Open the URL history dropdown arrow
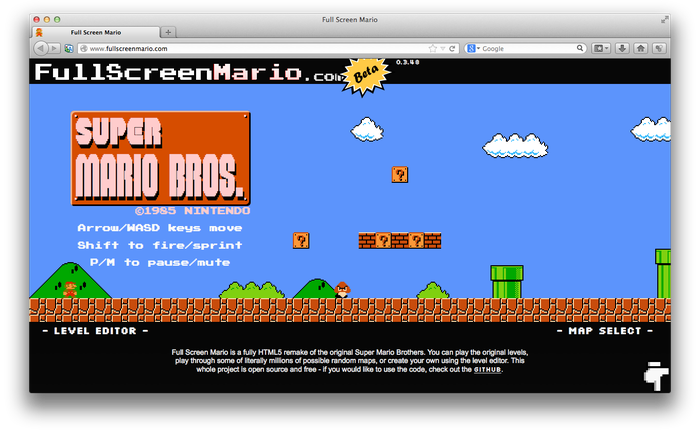Viewport: 700px width, 430px height. (x=443, y=49)
